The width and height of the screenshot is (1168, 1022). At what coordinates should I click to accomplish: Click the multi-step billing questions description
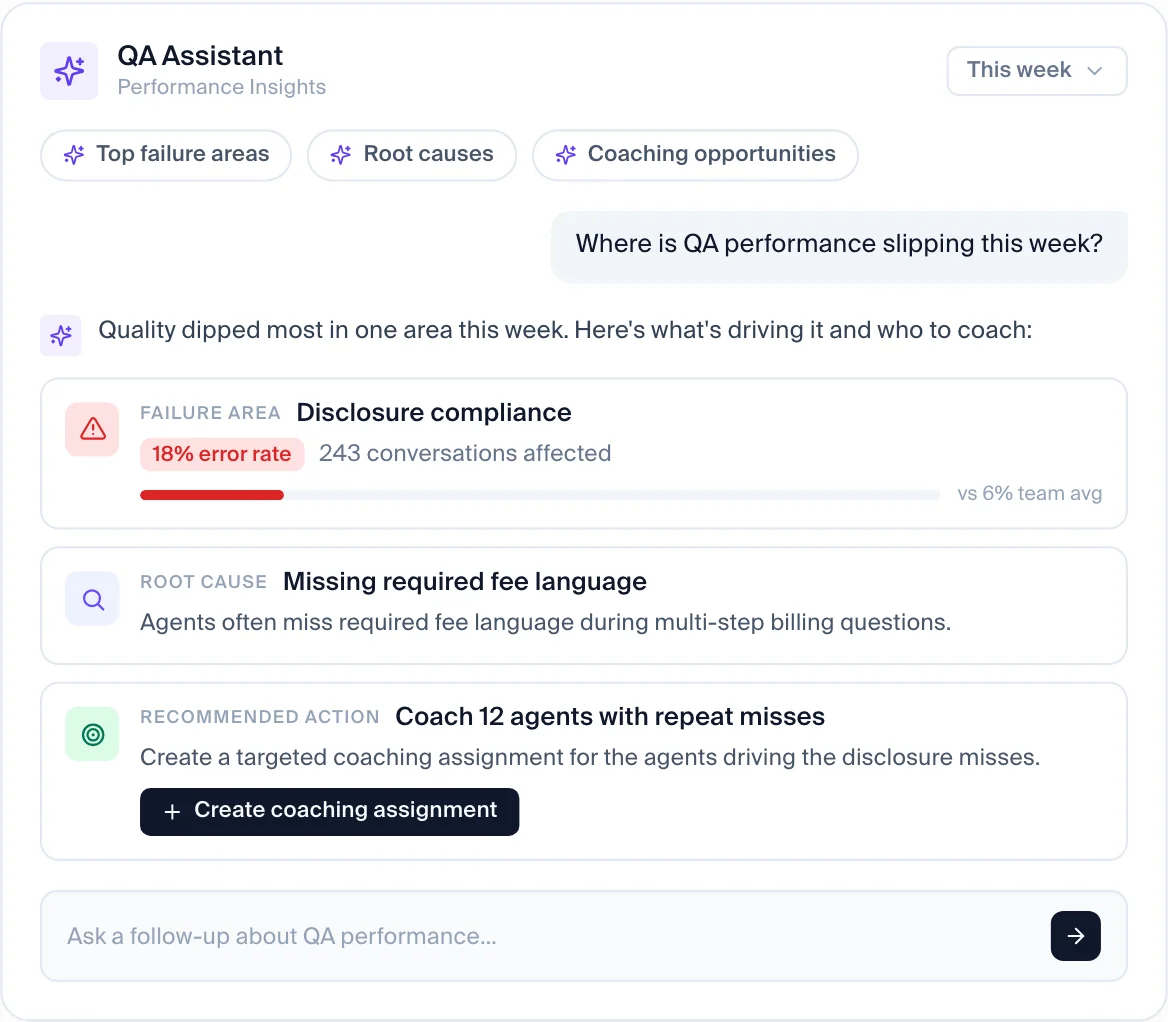coord(545,622)
